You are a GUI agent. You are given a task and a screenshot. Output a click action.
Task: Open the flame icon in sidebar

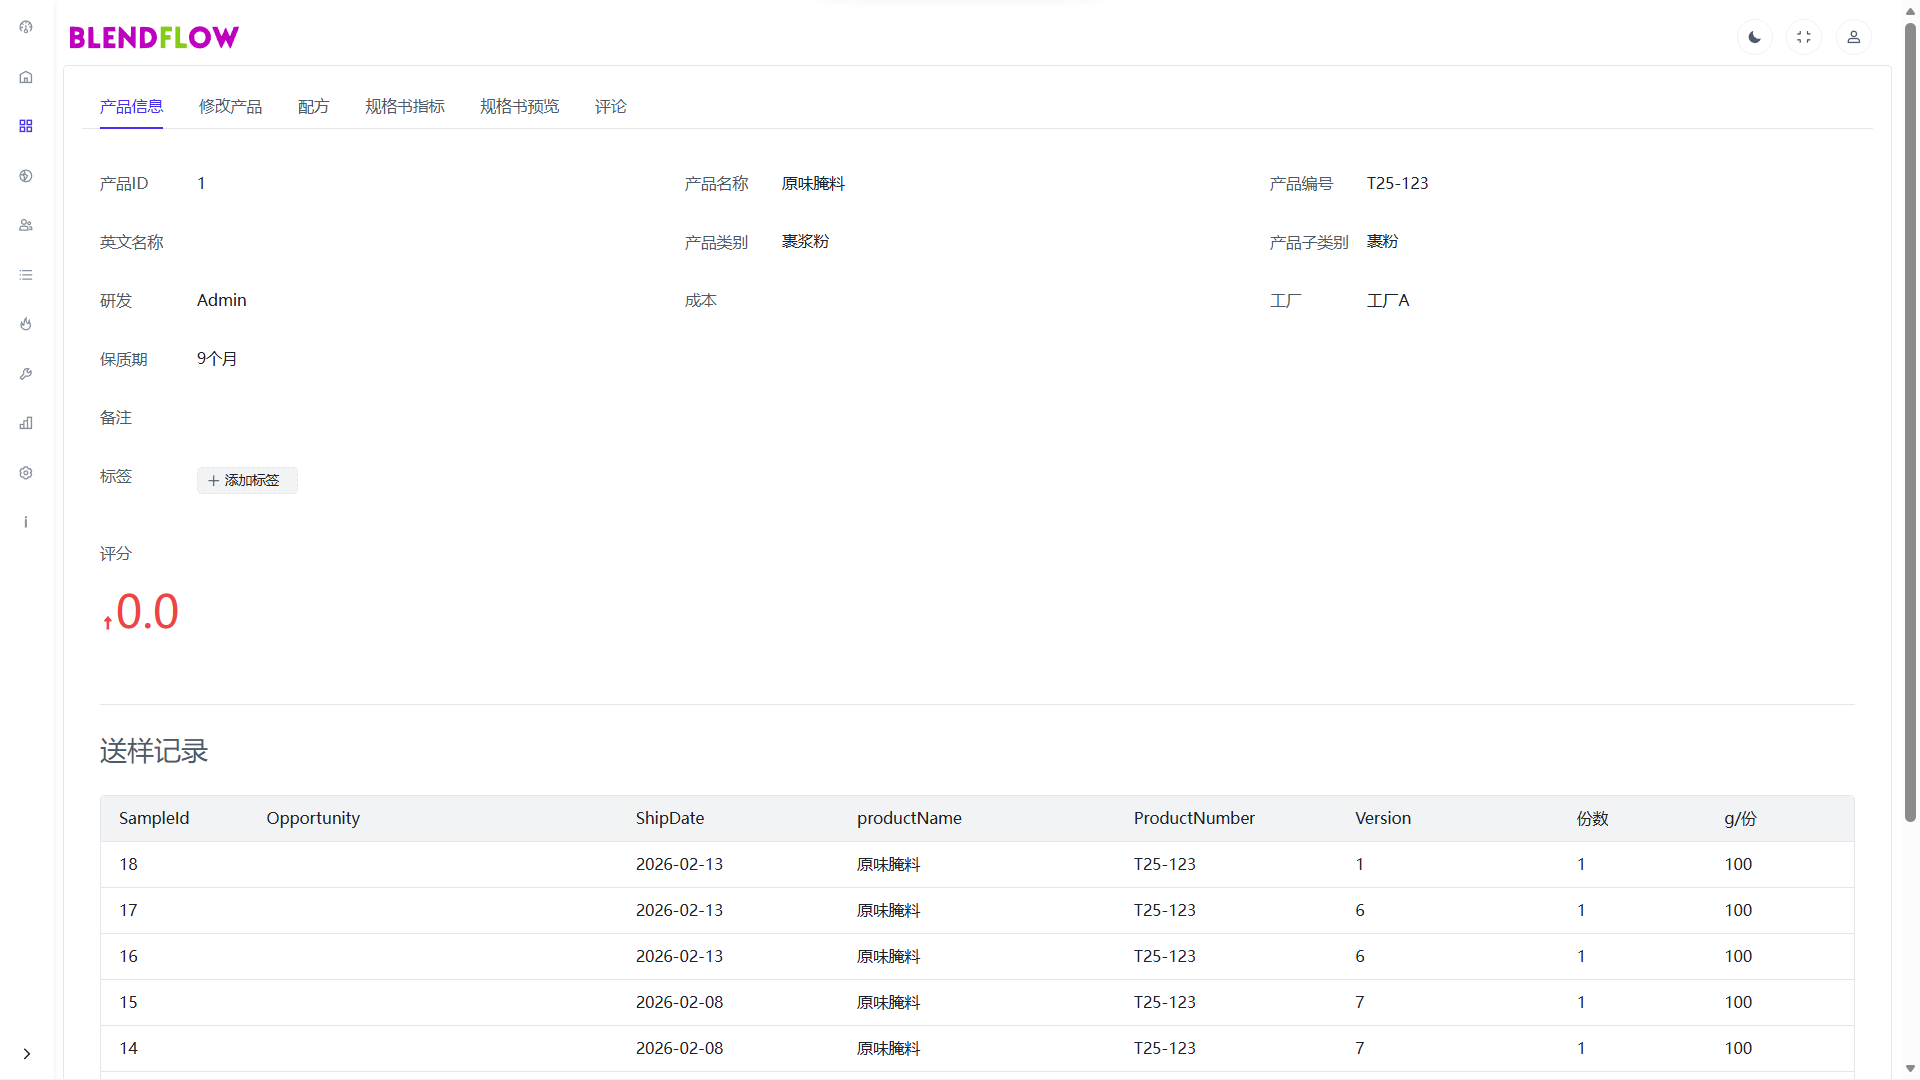tap(26, 324)
